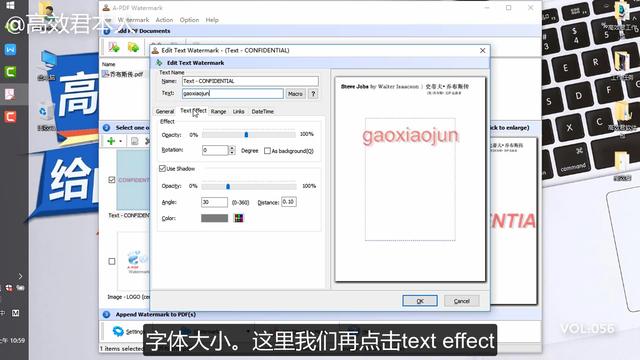Click the question mark help button
The height and width of the screenshot is (360, 640).
pos(313,94)
